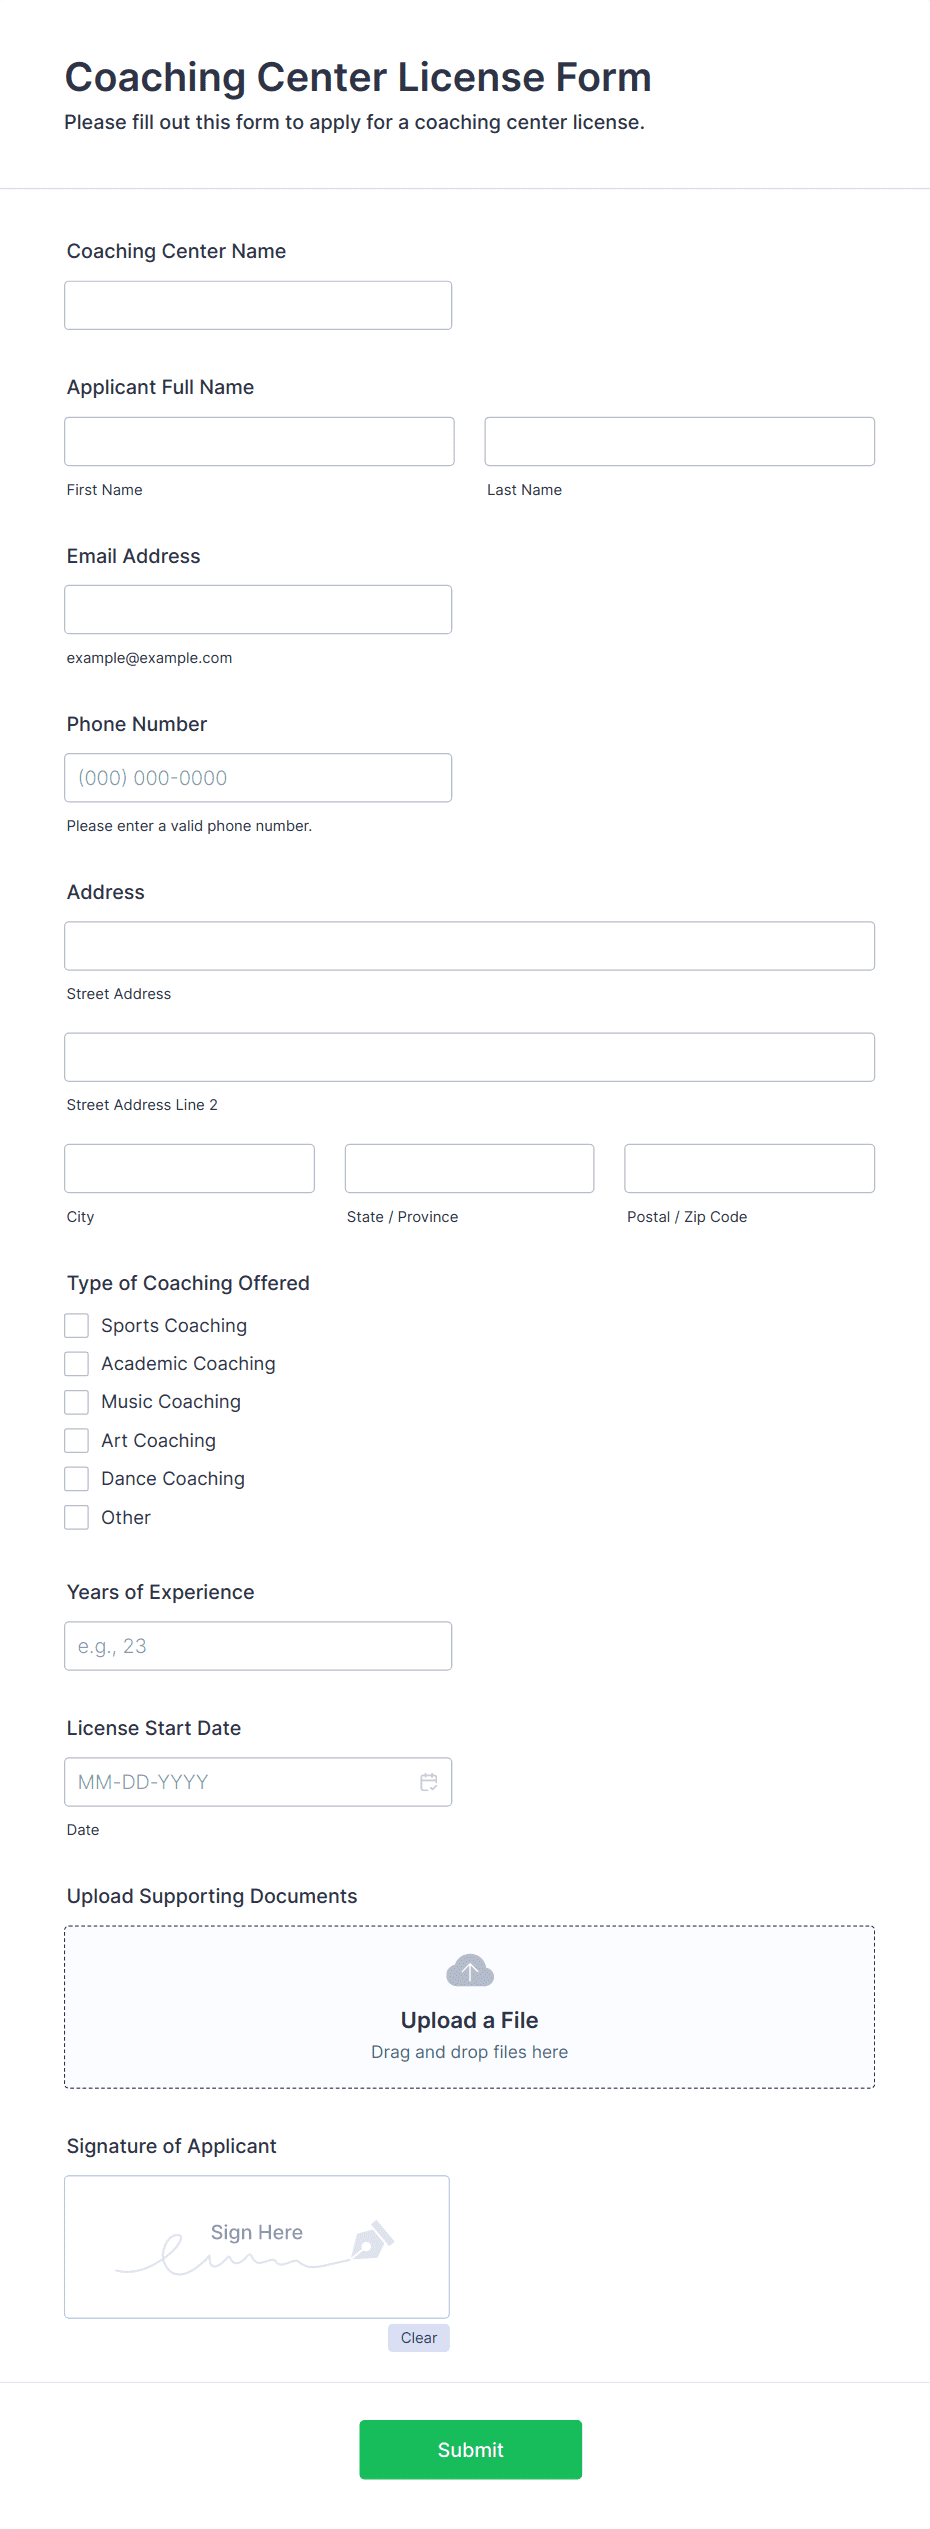
Task: Click the Coaching Center Name field
Action: click(258, 305)
